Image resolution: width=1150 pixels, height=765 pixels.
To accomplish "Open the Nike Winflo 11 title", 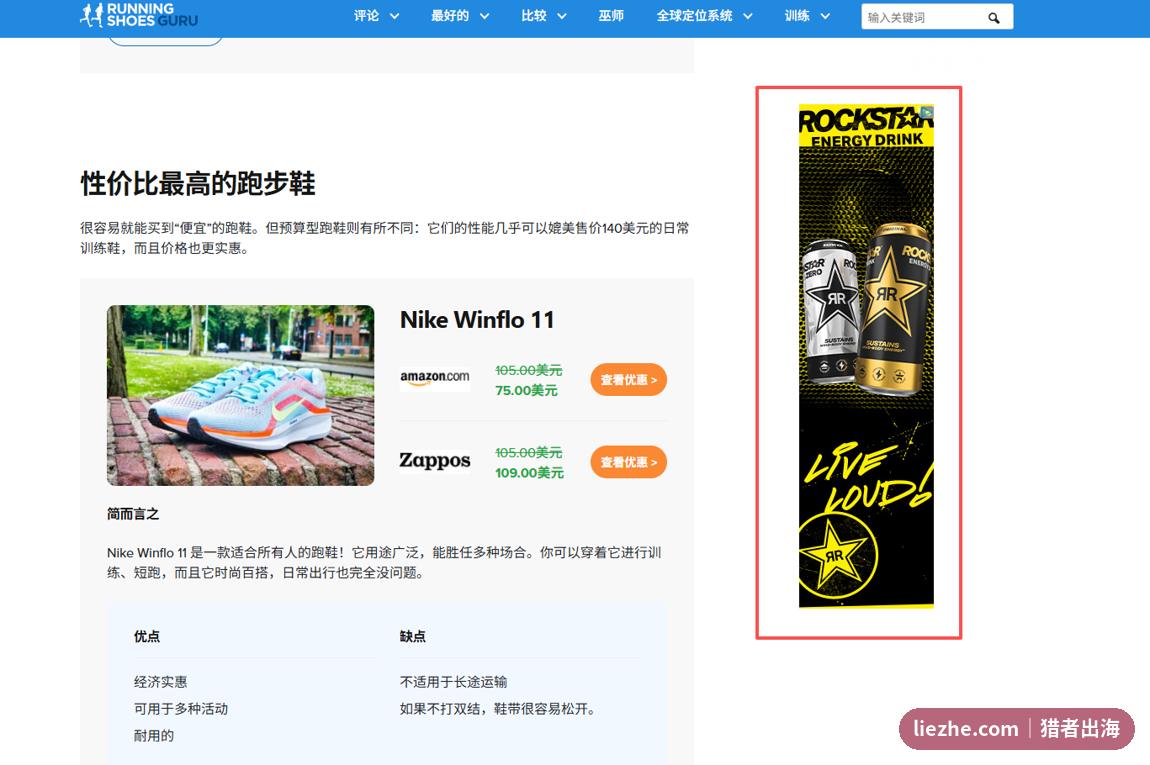I will [x=477, y=320].
